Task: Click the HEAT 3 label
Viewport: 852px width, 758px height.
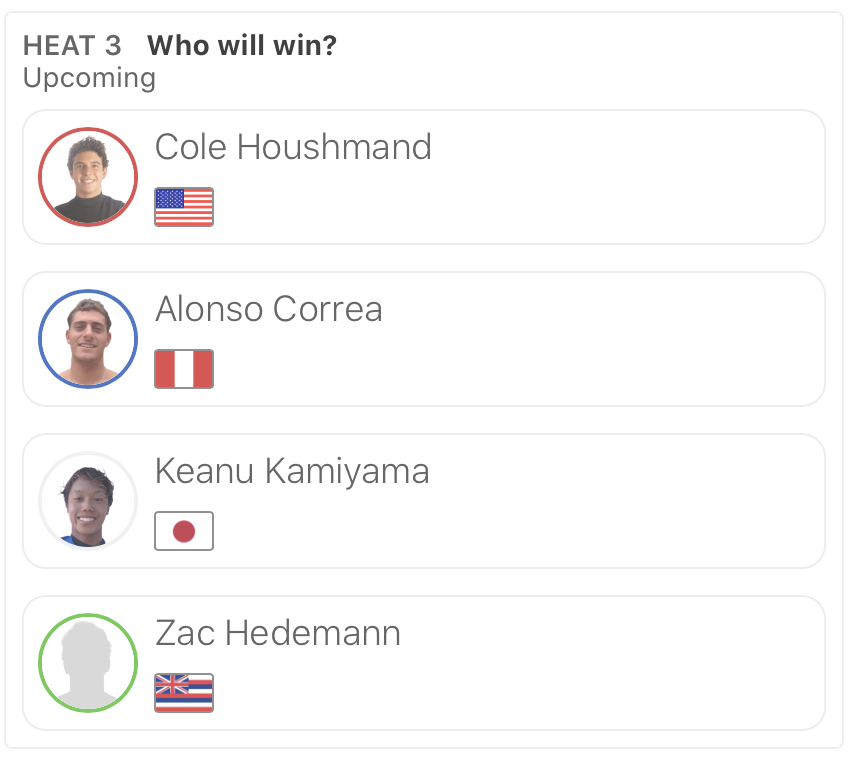Action: pos(72,46)
